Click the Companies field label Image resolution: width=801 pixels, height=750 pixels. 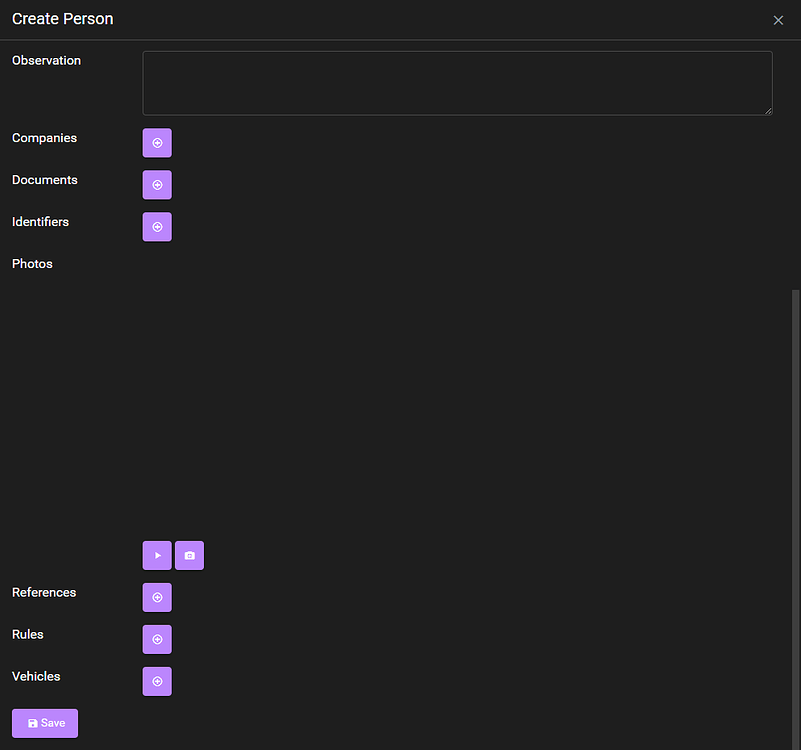tap(44, 138)
